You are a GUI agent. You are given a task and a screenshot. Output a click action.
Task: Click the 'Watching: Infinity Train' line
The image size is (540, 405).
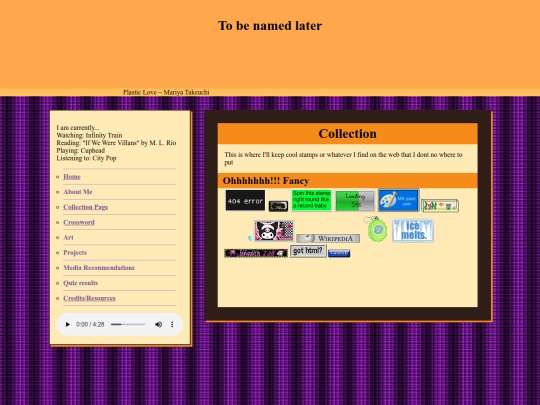[89, 135]
